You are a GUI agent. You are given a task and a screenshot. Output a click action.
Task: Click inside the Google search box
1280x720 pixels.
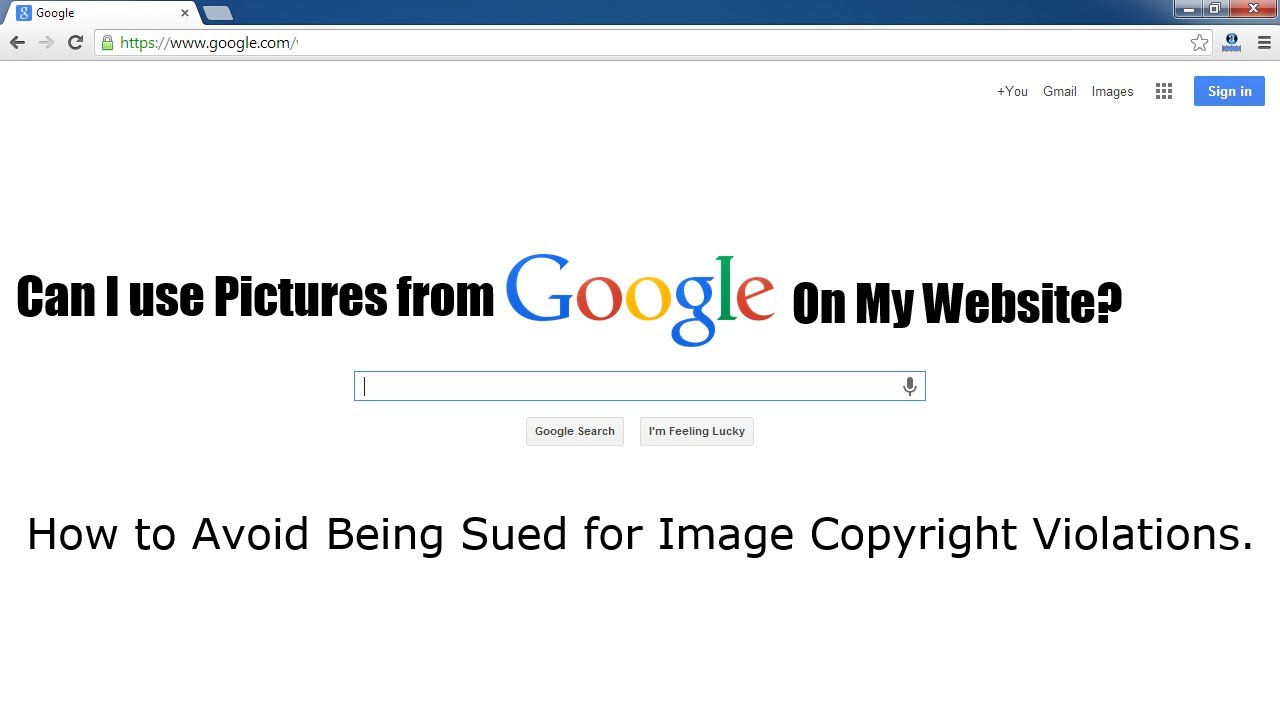click(640, 386)
